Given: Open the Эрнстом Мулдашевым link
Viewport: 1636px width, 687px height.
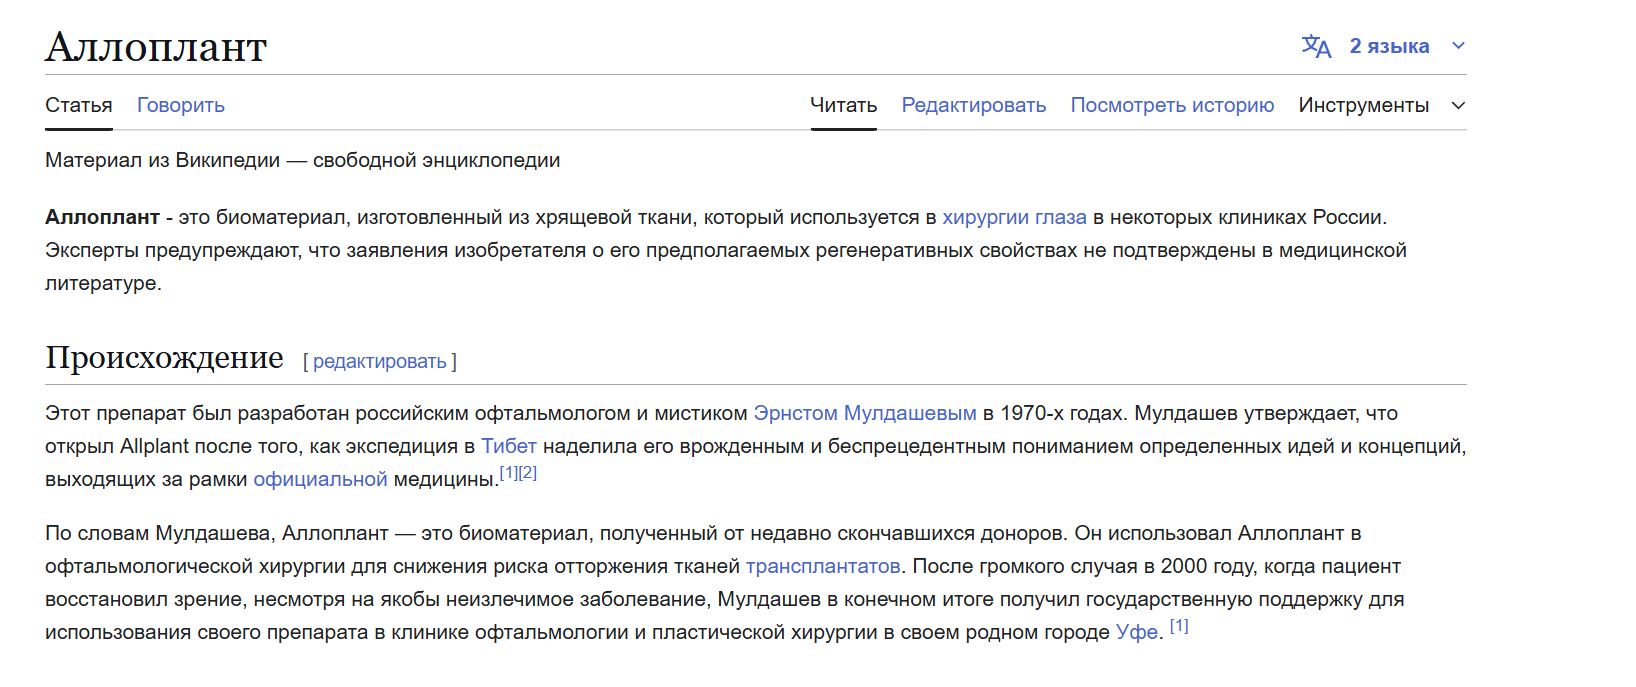Looking at the screenshot, I should (x=865, y=413).
